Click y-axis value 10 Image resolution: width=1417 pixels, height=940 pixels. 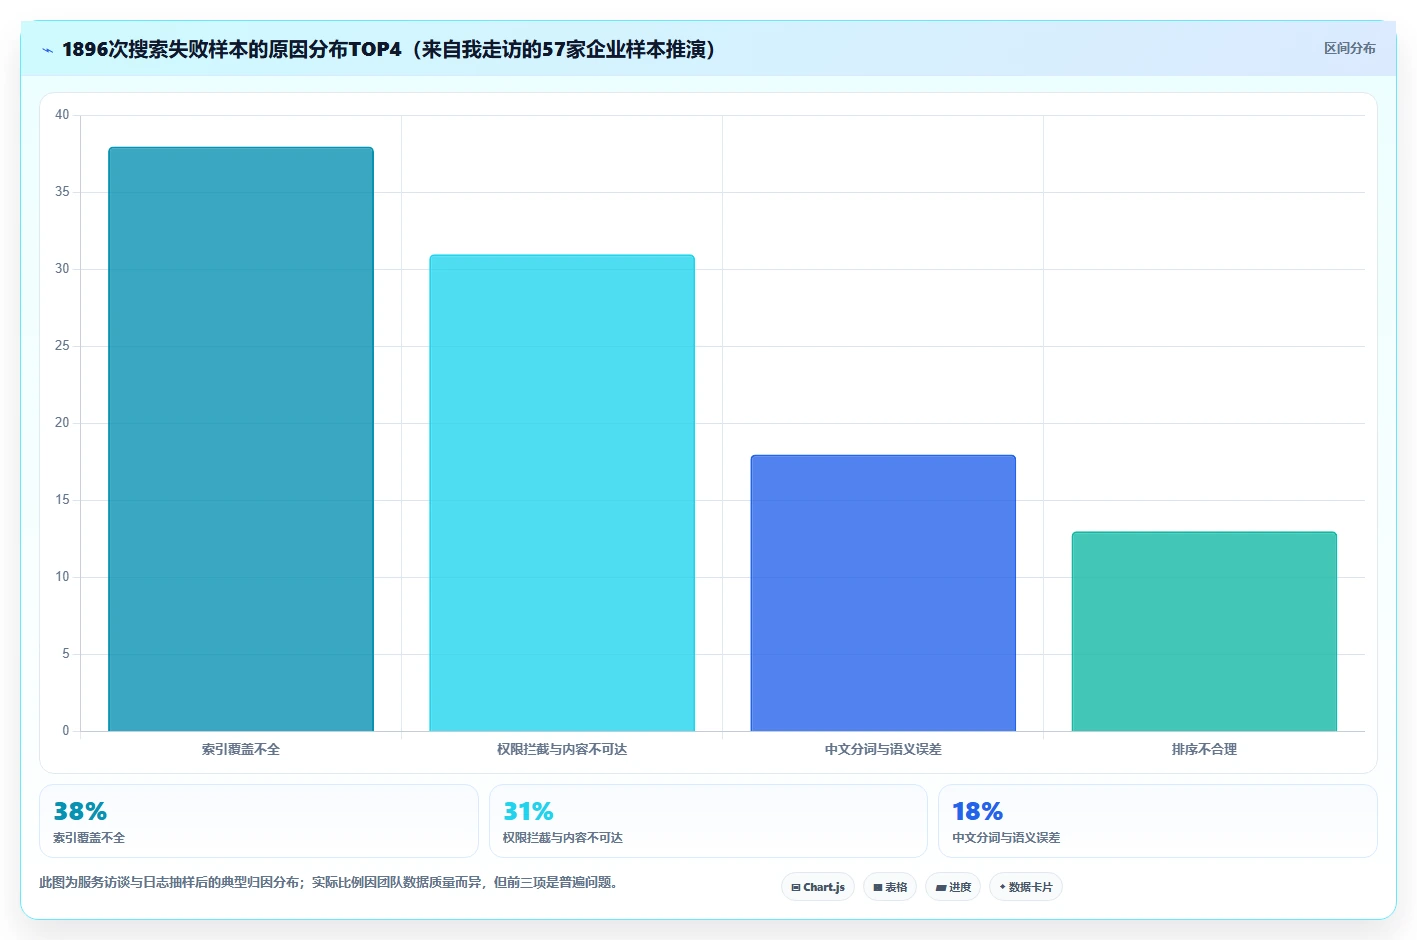pyautogui.click(x=62, y=577)
